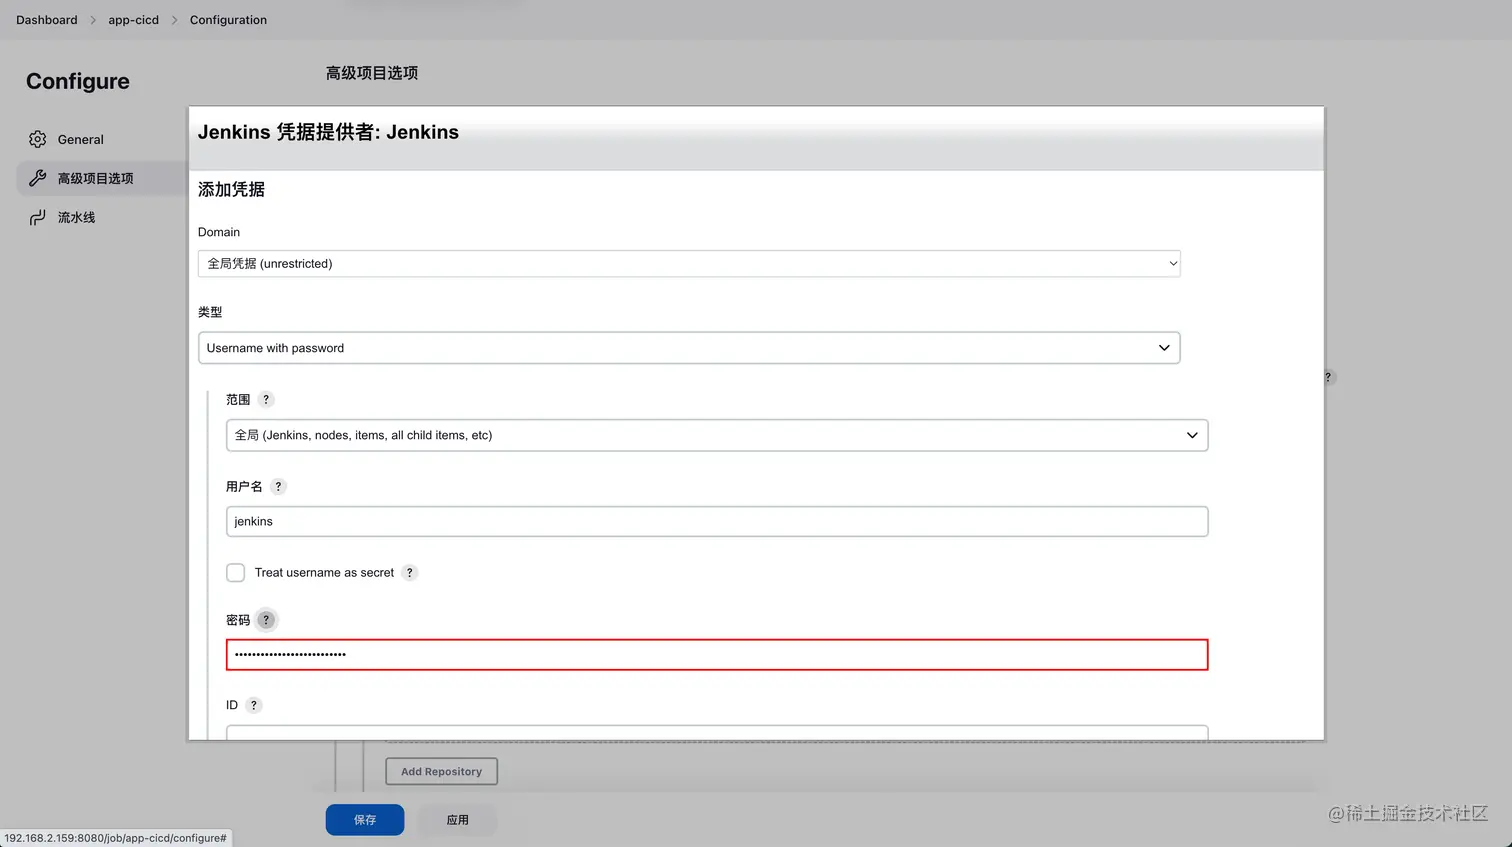The width and height of the screenshot is (1512, 847).
Task: Click the 类型 label
Action: (x=210, y=312)
